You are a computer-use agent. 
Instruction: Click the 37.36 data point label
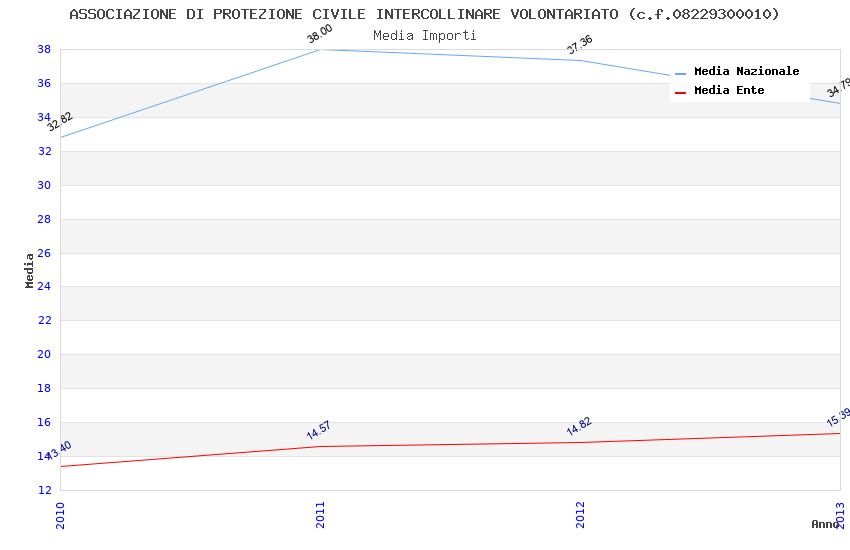[x=579, y=45]
